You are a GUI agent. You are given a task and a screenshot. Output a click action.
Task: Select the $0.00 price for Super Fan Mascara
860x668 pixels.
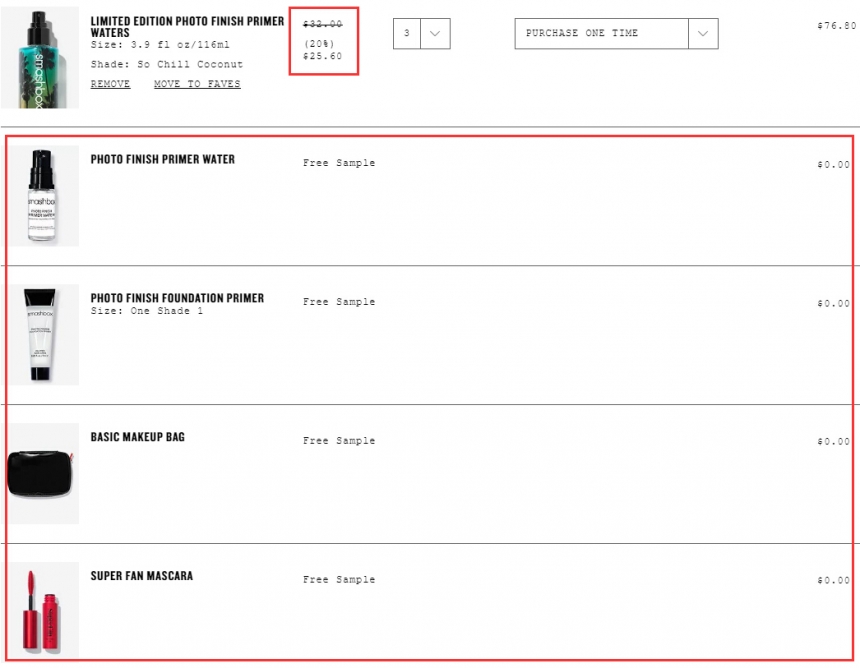click(833, 580)
